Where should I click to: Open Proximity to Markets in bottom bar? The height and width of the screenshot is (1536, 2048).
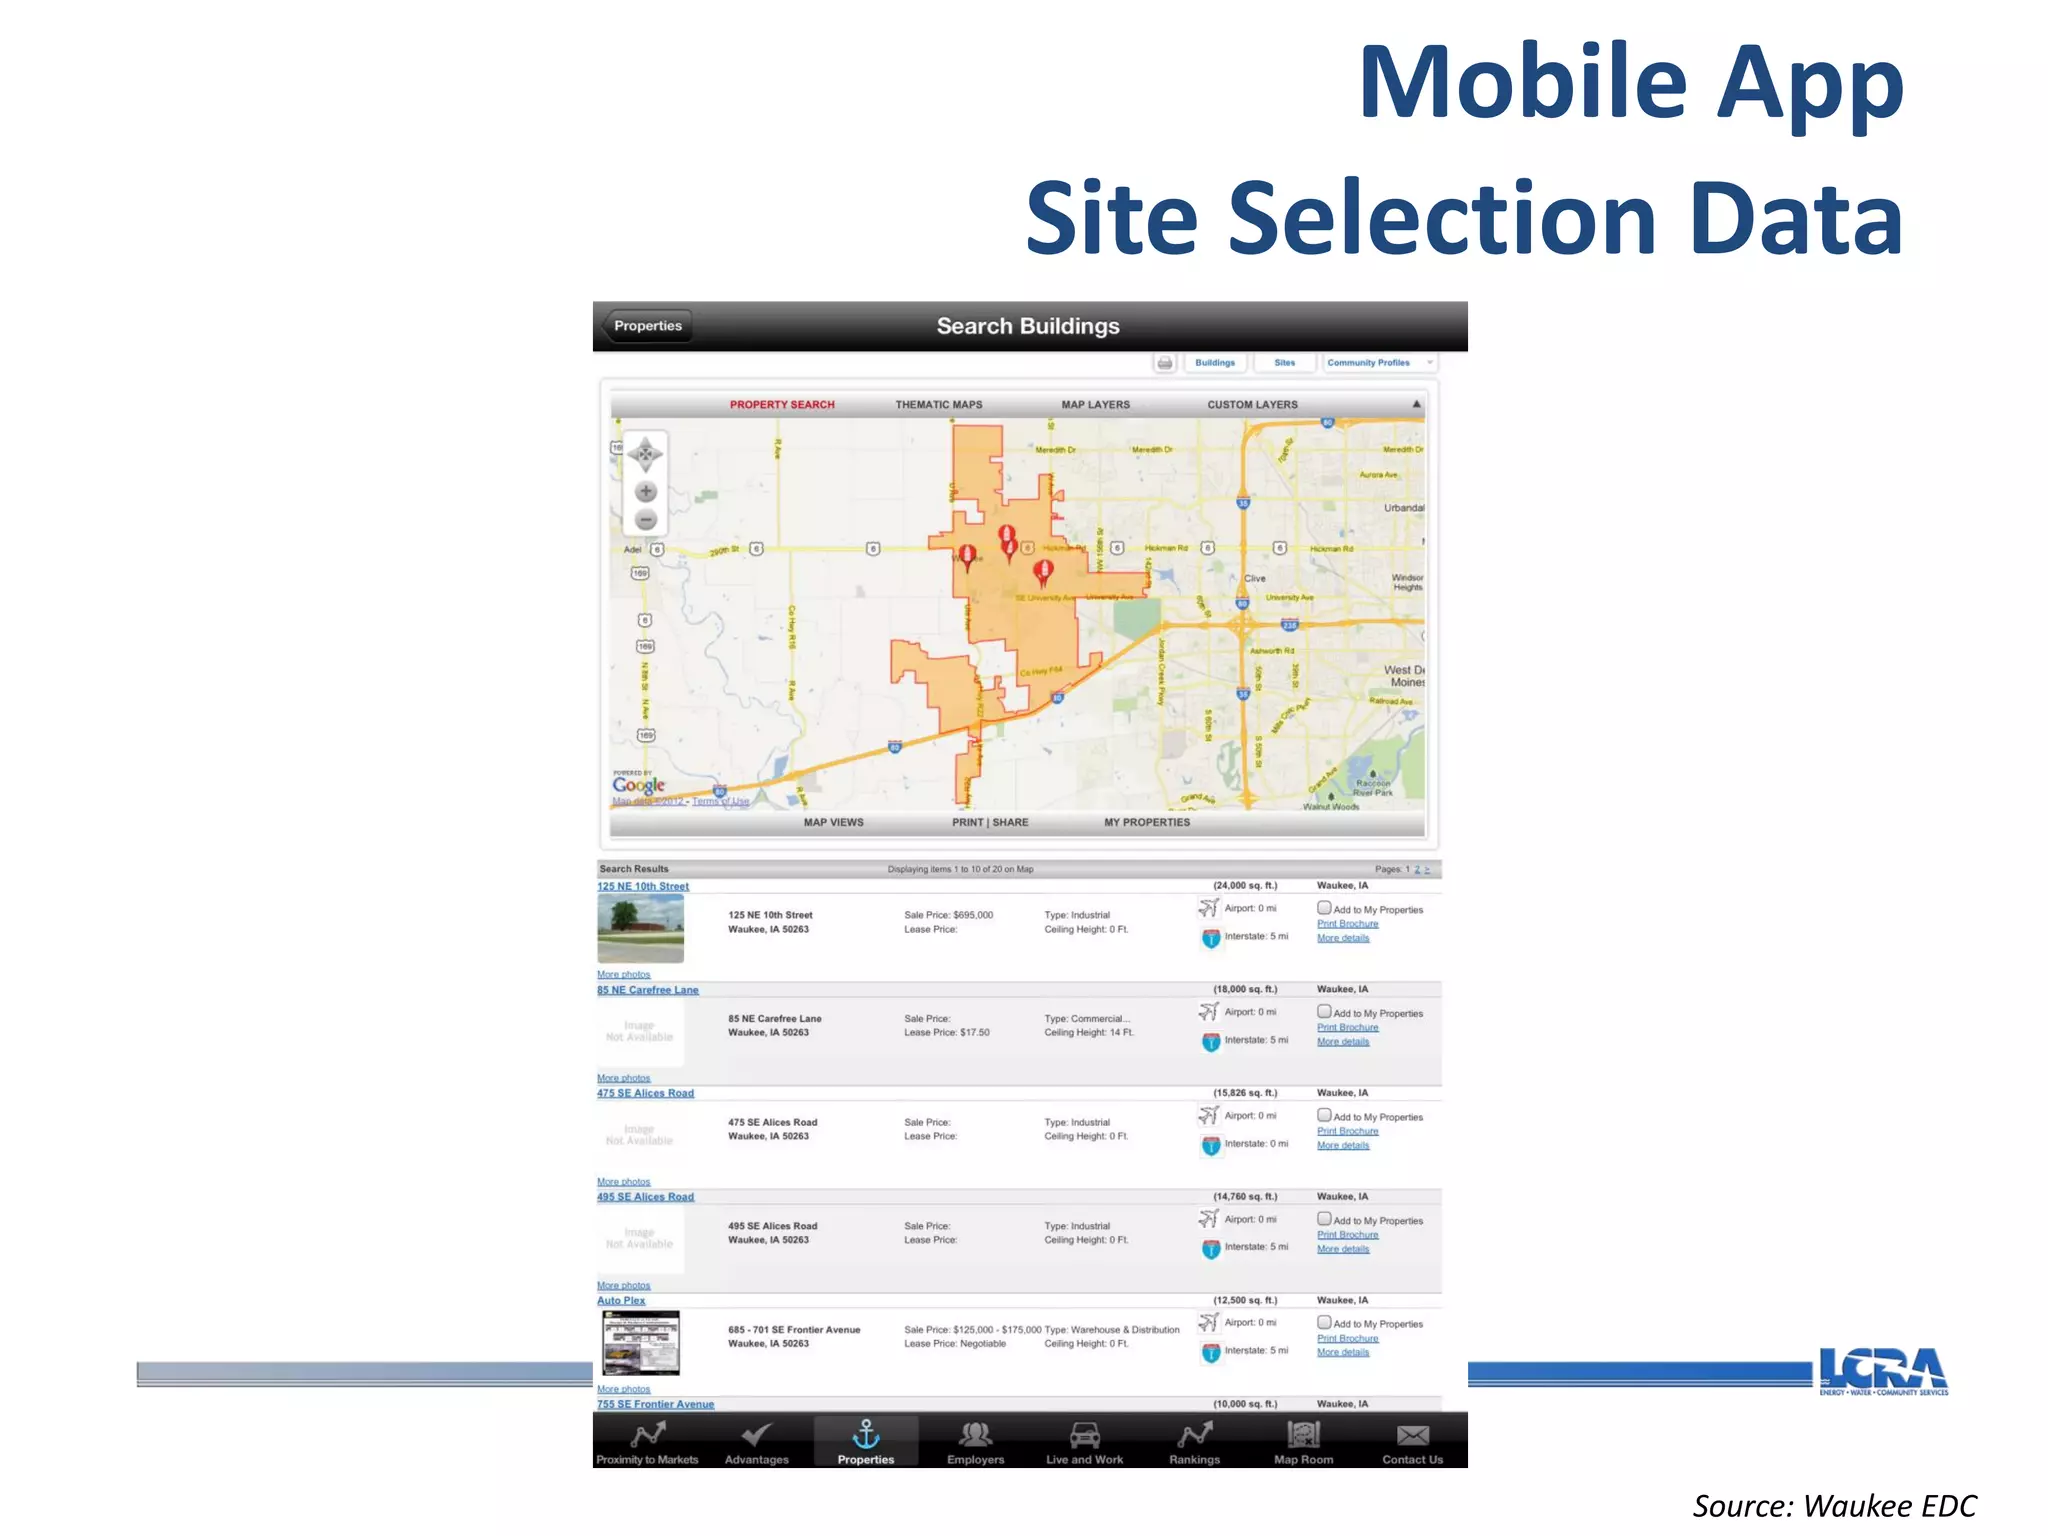click(647, 1444)
